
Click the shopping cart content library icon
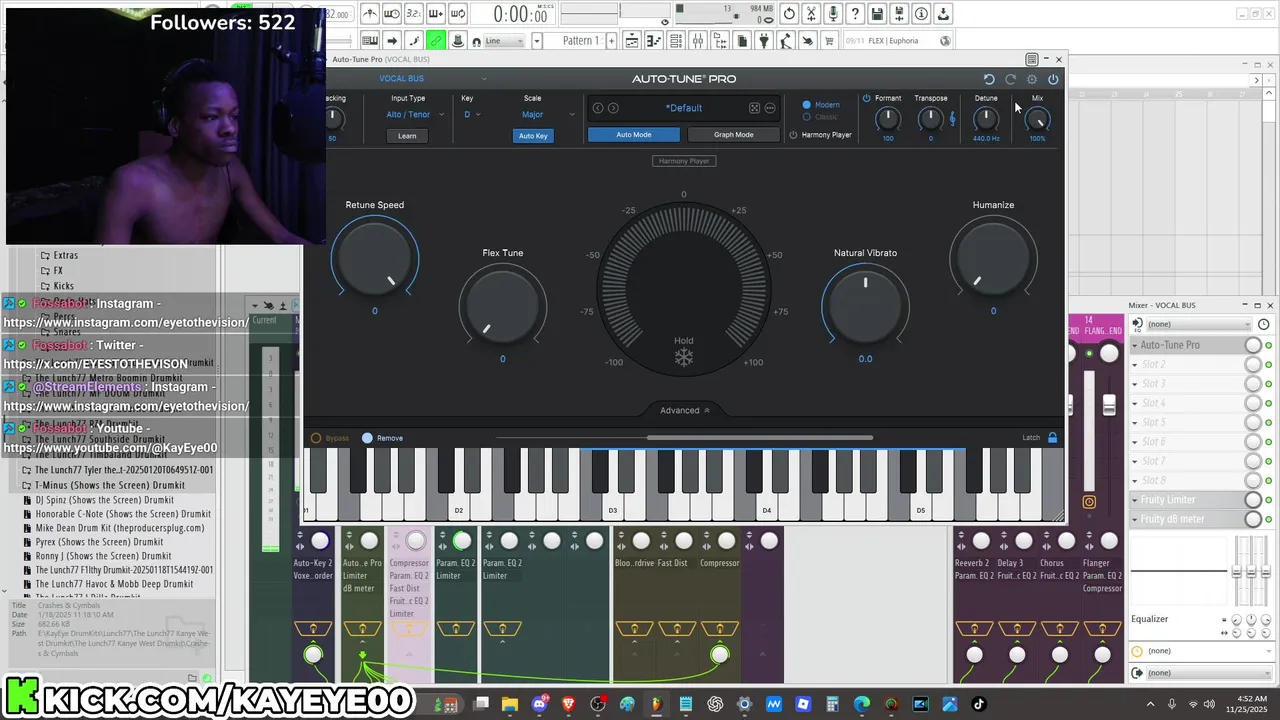coord(829,41)
